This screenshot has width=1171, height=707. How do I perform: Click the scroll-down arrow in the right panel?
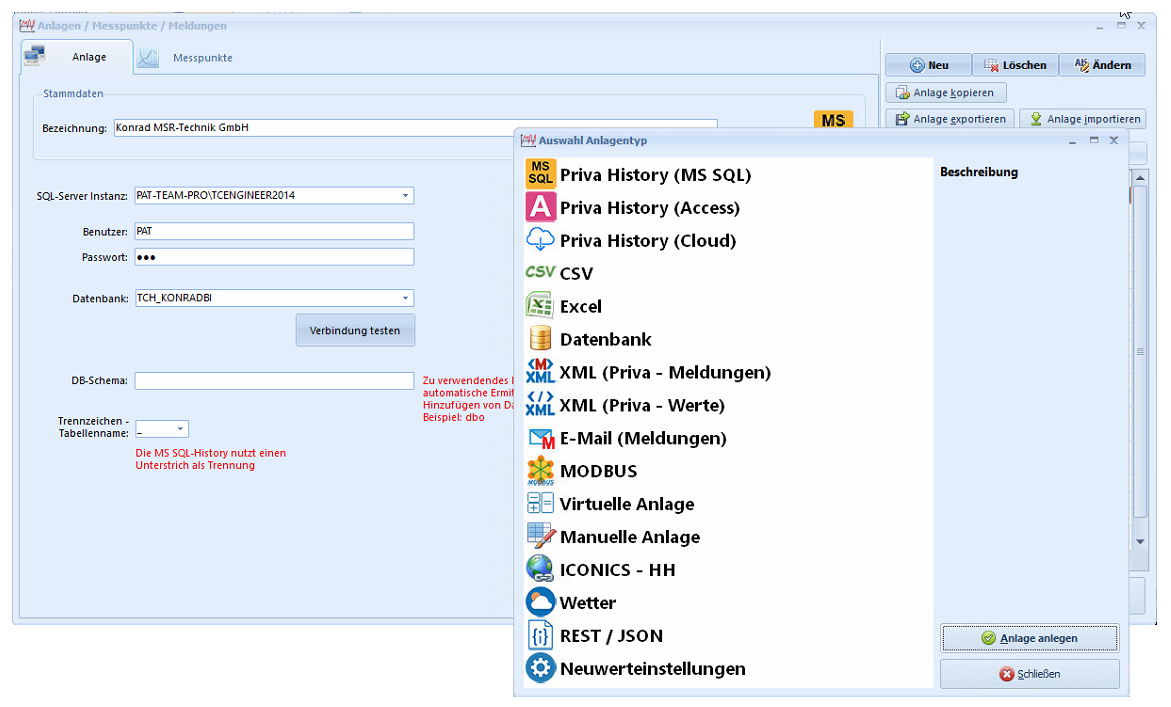click(x=1140, y=541)
